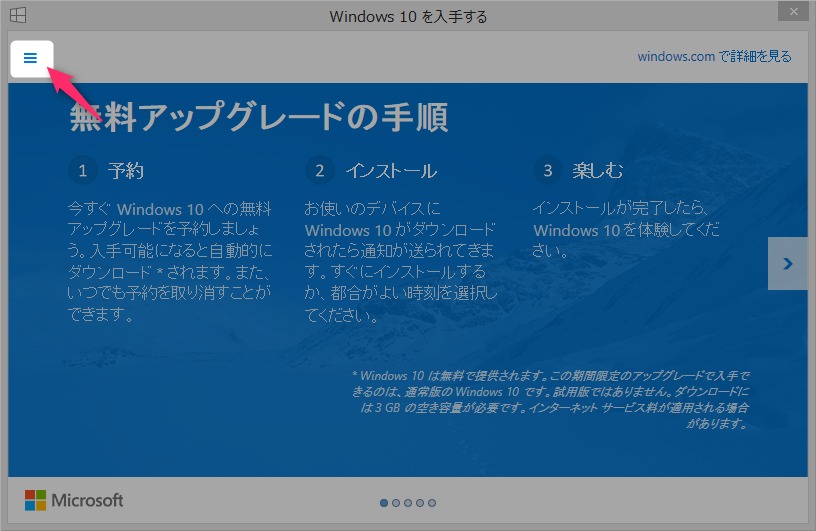The width and height of the screenshot is (816, 531).
Task: Click step 1 予約 heading
Action: tap(125, 171)
